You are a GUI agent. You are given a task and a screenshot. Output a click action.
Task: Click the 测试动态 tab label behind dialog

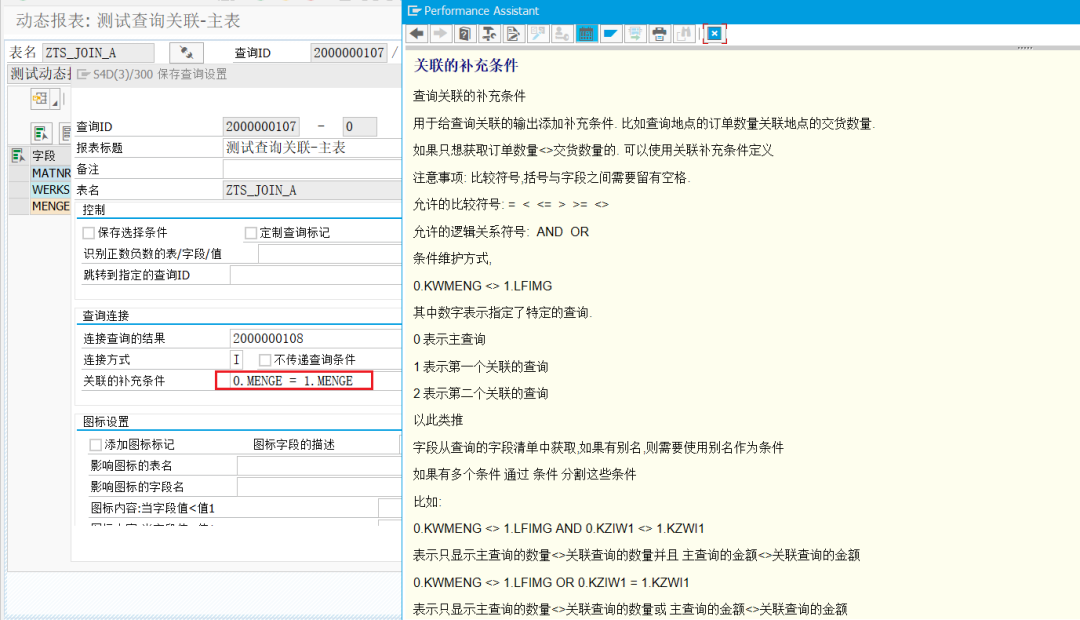coord(40,74)
